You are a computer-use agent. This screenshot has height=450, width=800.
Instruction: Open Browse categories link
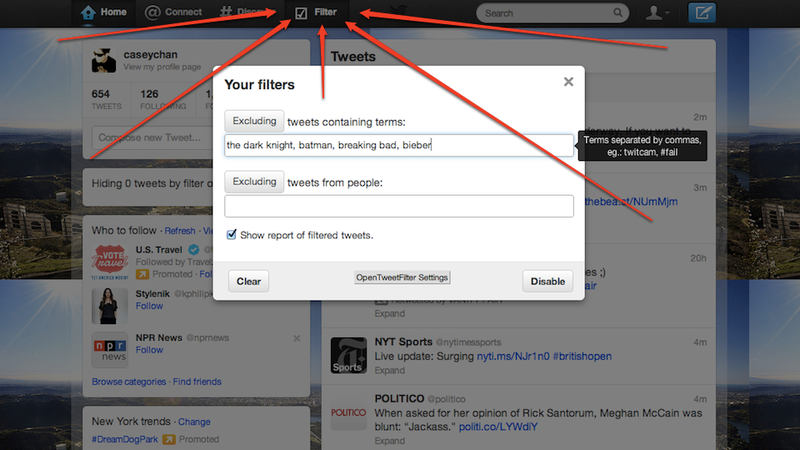click(129, 382)
